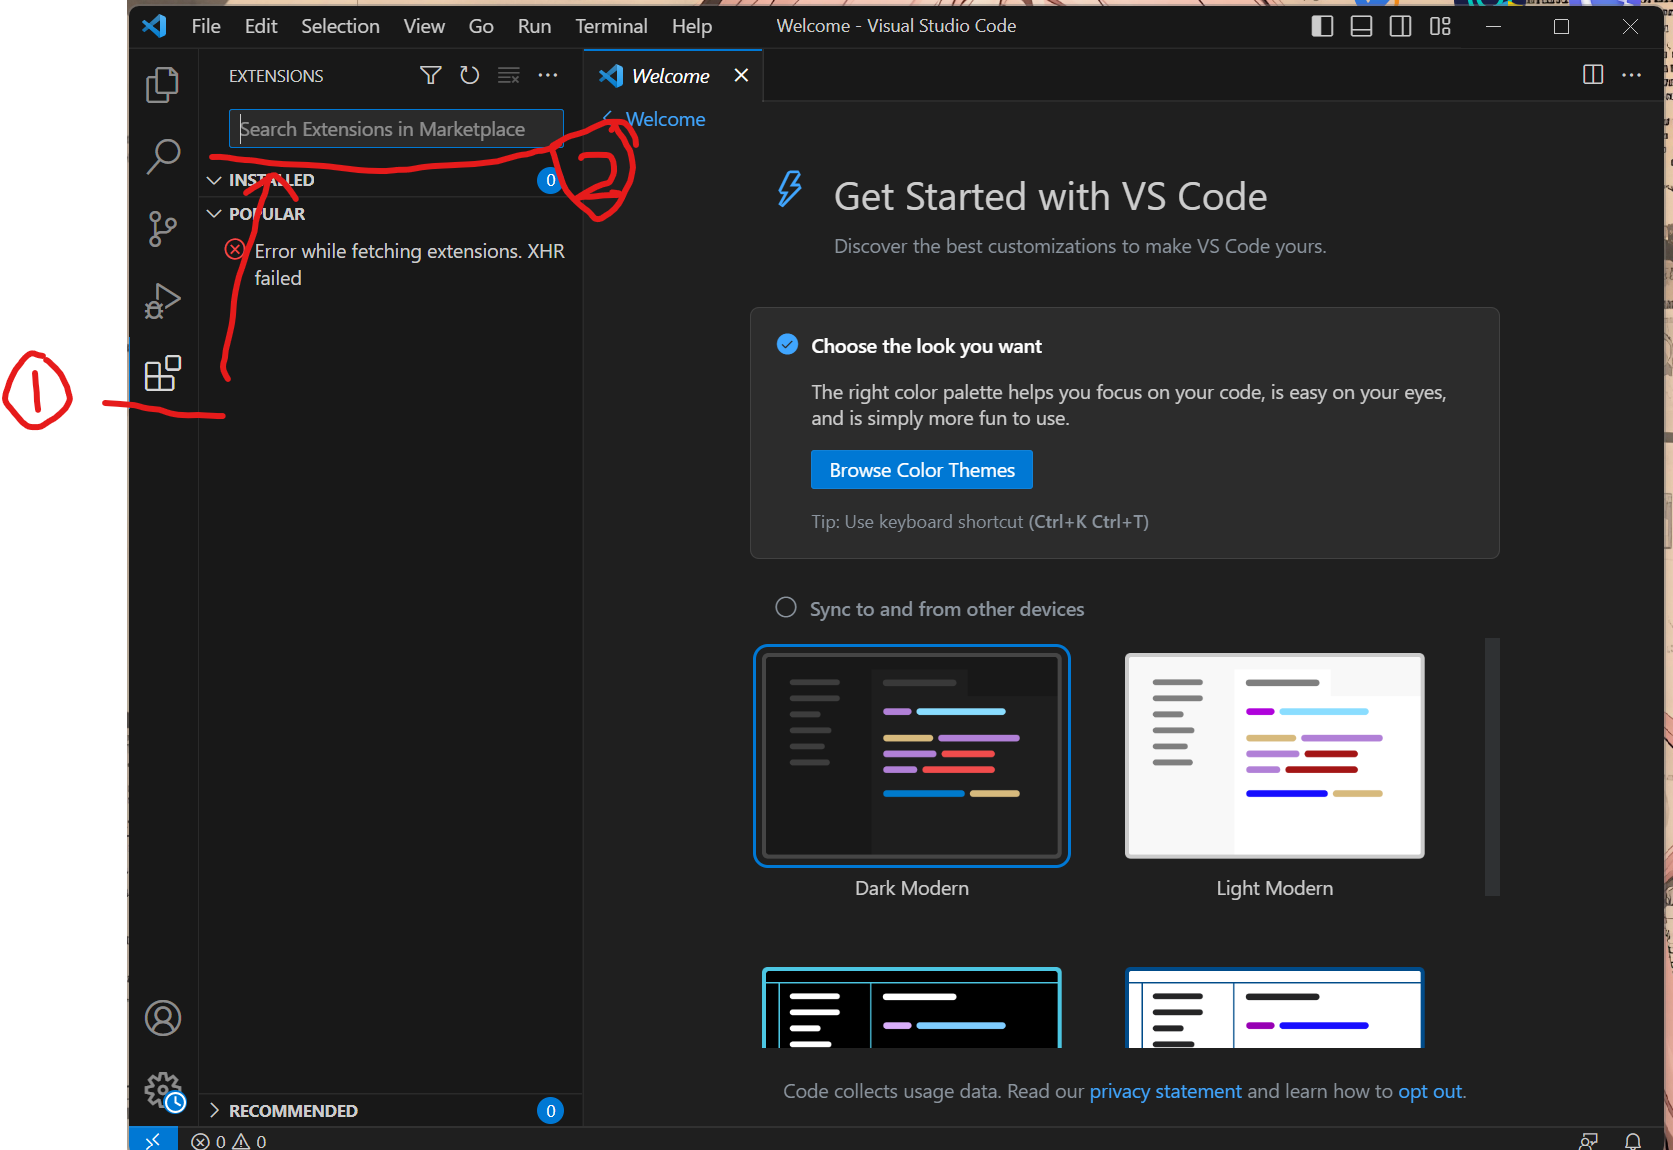Open the Help menu
This screenshot has height=1150, width=1673.
(692, 26)
